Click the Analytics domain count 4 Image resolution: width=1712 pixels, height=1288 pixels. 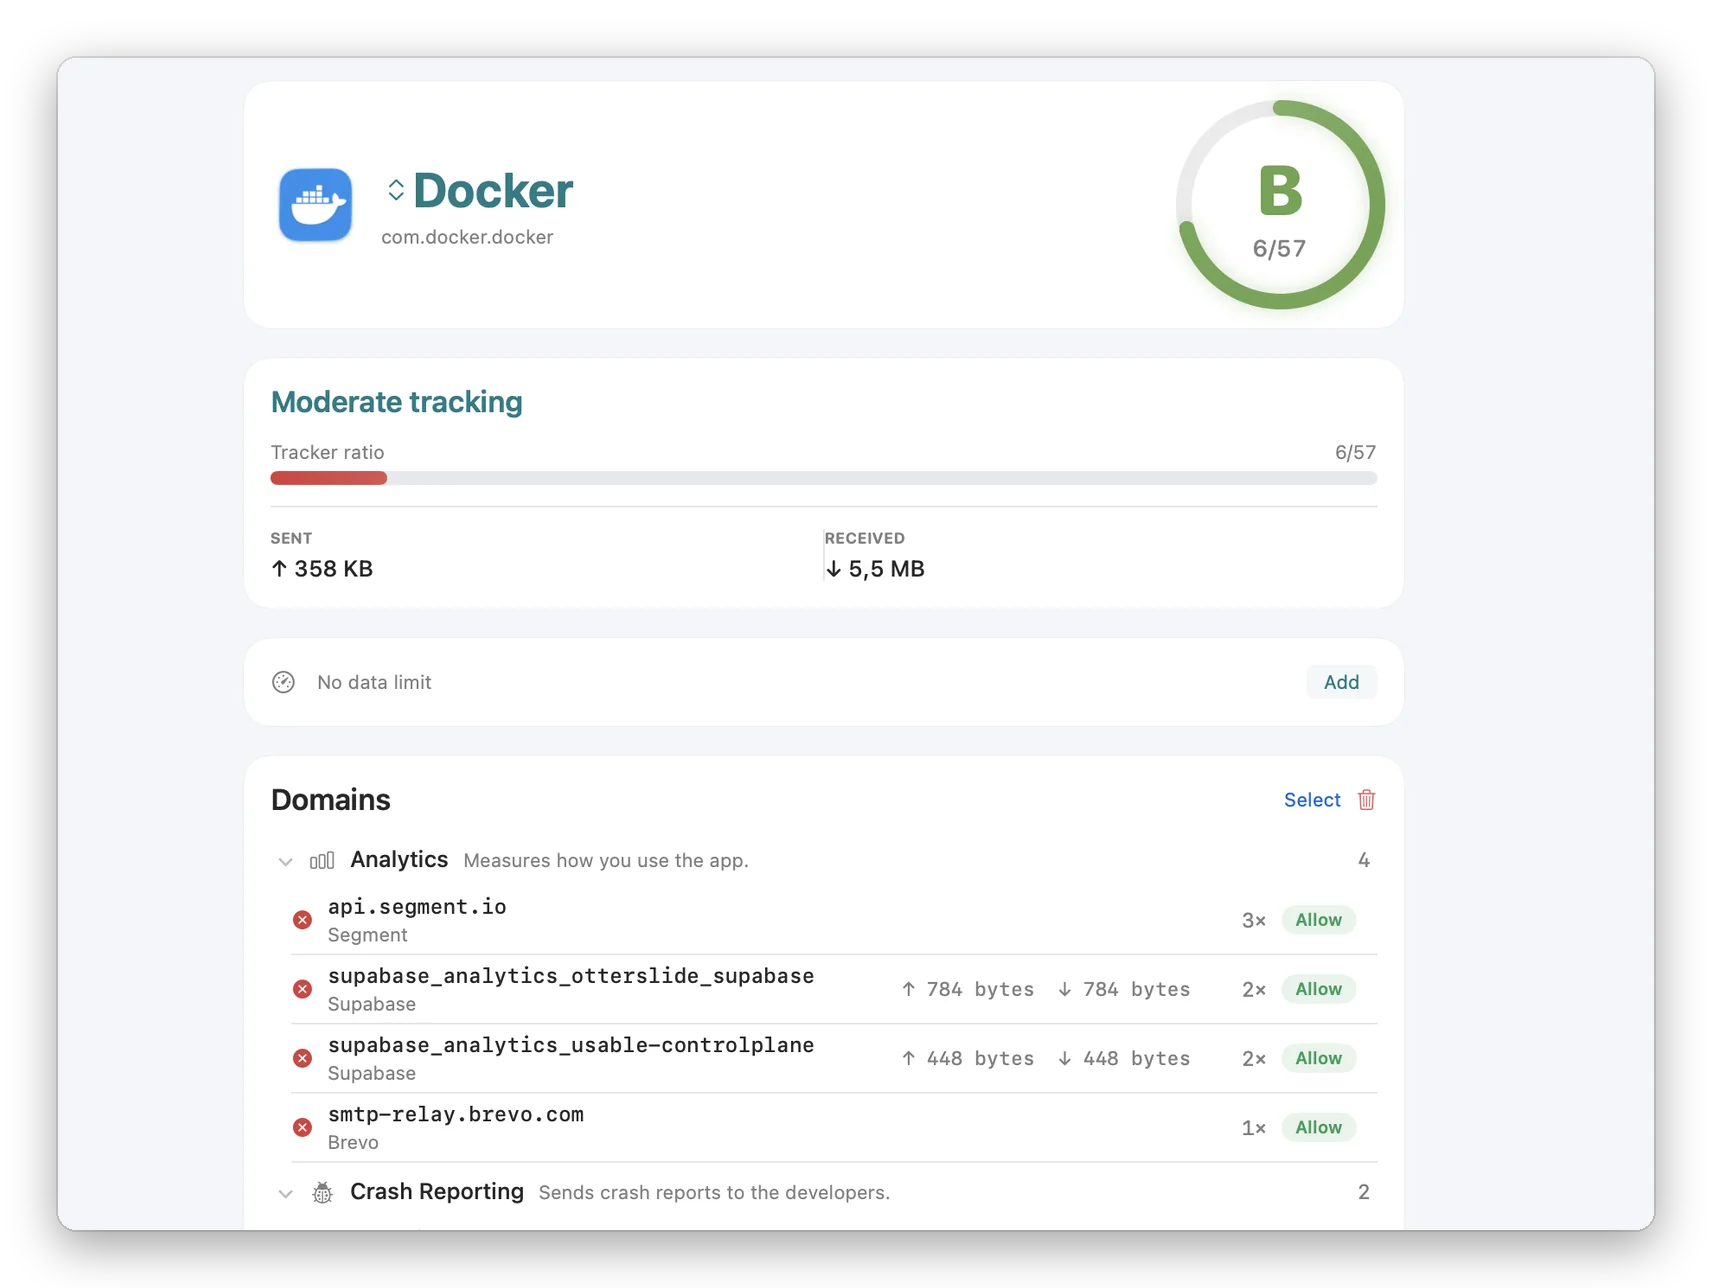(1364, 860)
